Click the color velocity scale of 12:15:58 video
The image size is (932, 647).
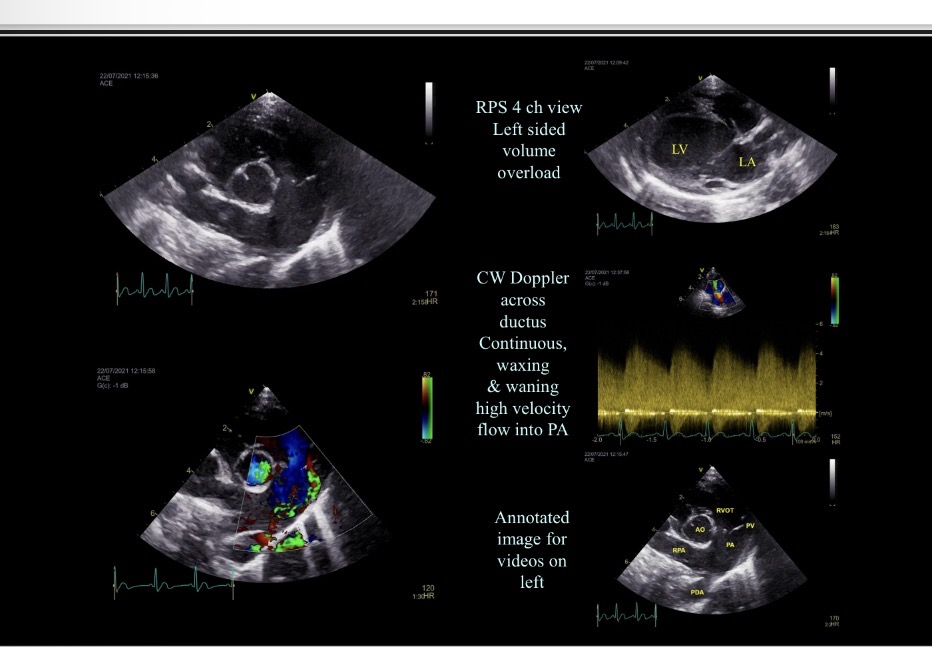427,408
